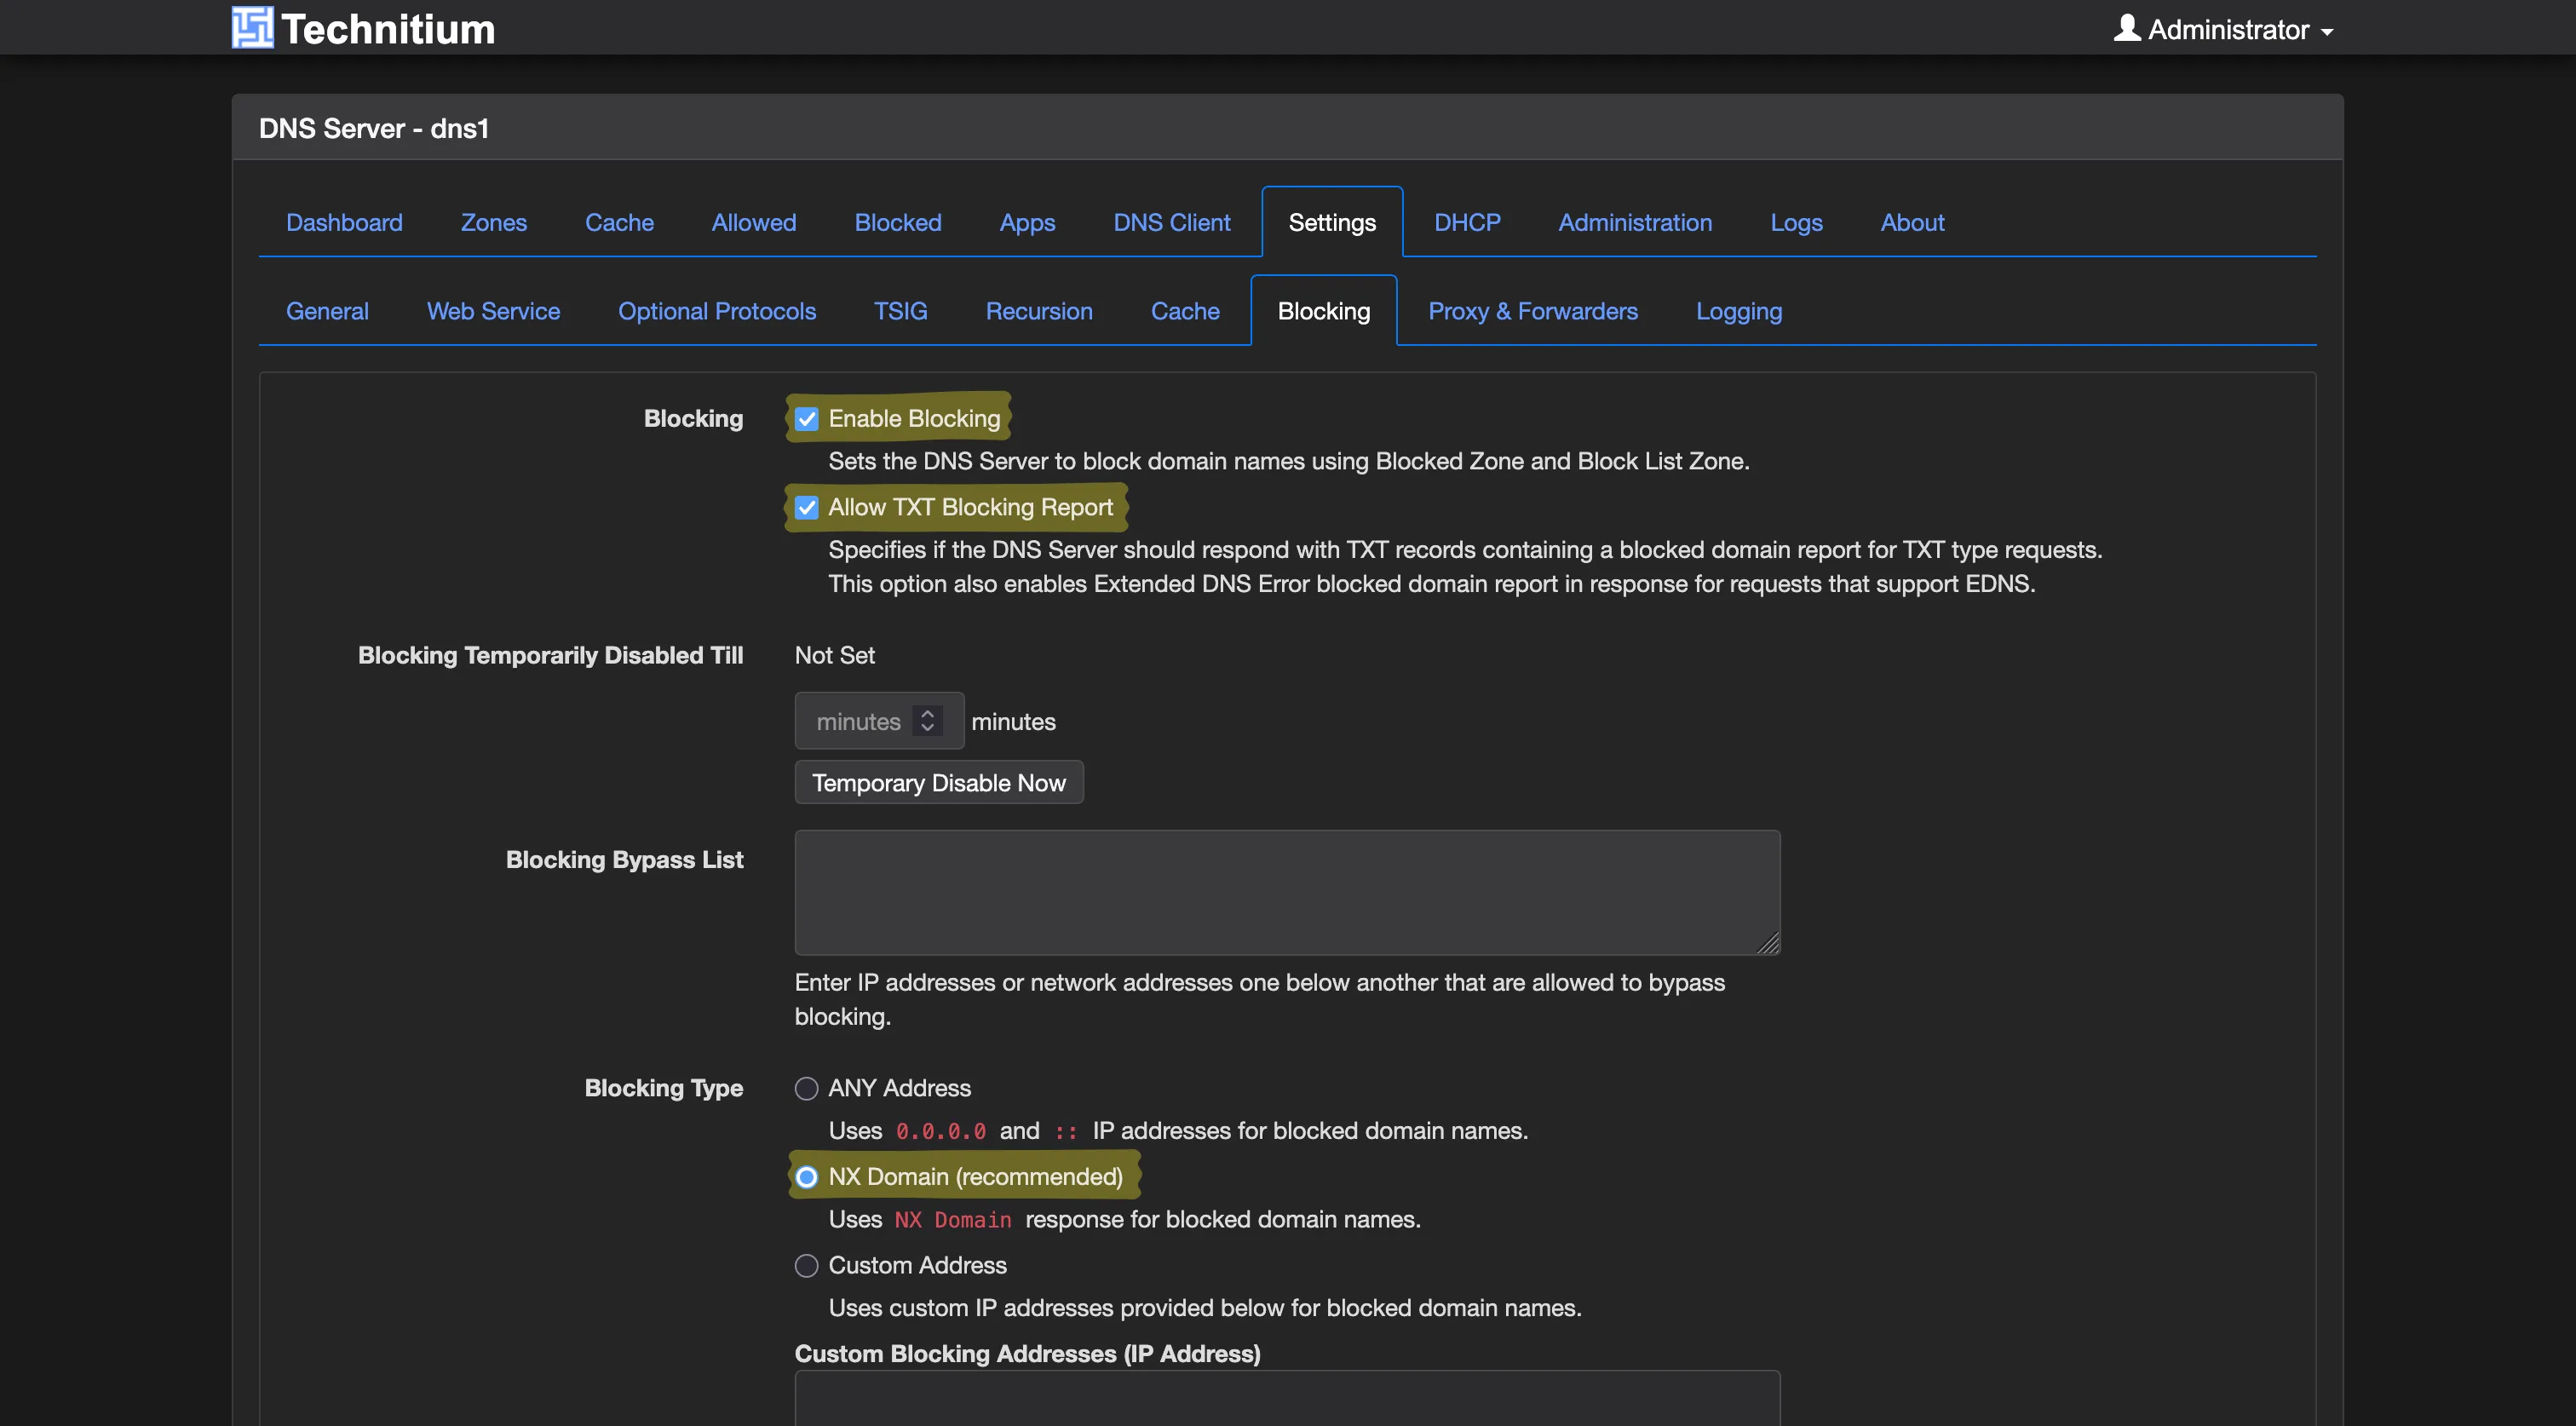Switch to the TSIG sub-tab
Viewport: 2576px width, 1426px height.
tap(900, 311)
